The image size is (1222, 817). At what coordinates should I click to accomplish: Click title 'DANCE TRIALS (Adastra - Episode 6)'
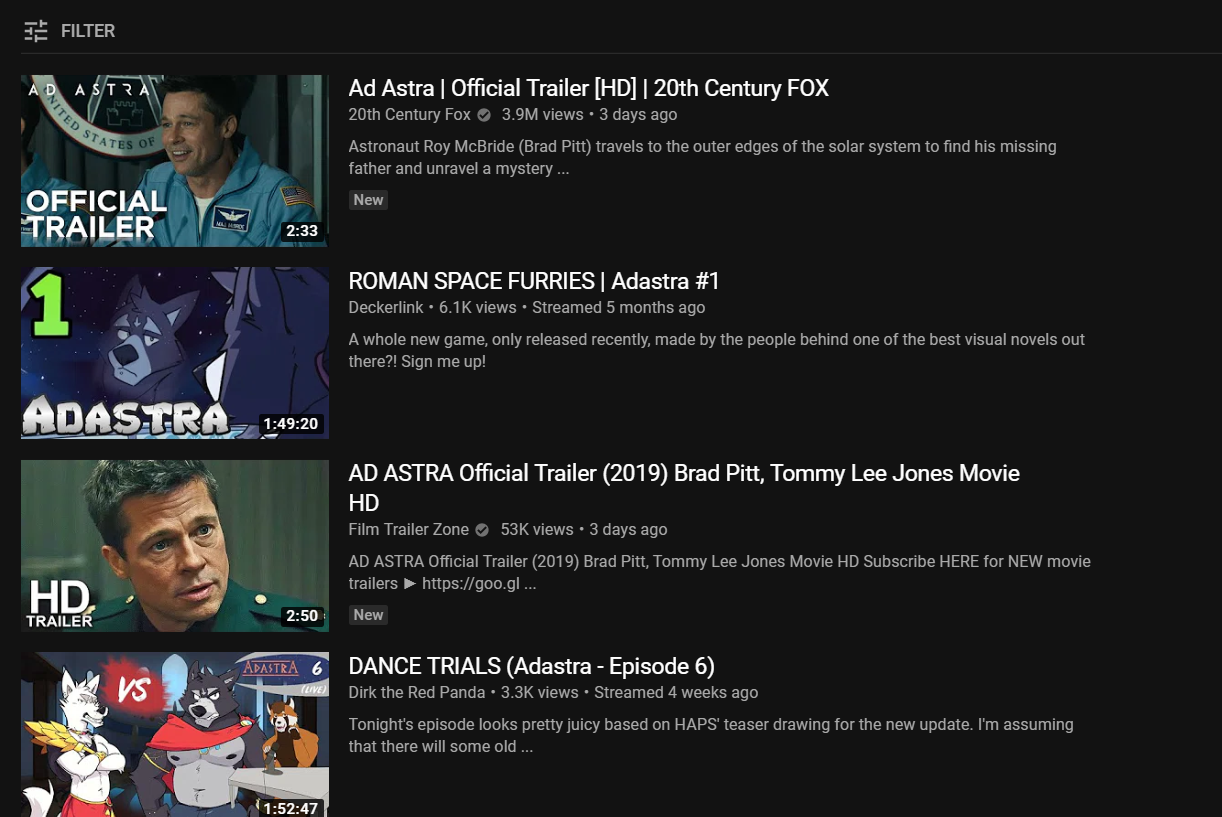pyautogui.click(x=531, y=666)
